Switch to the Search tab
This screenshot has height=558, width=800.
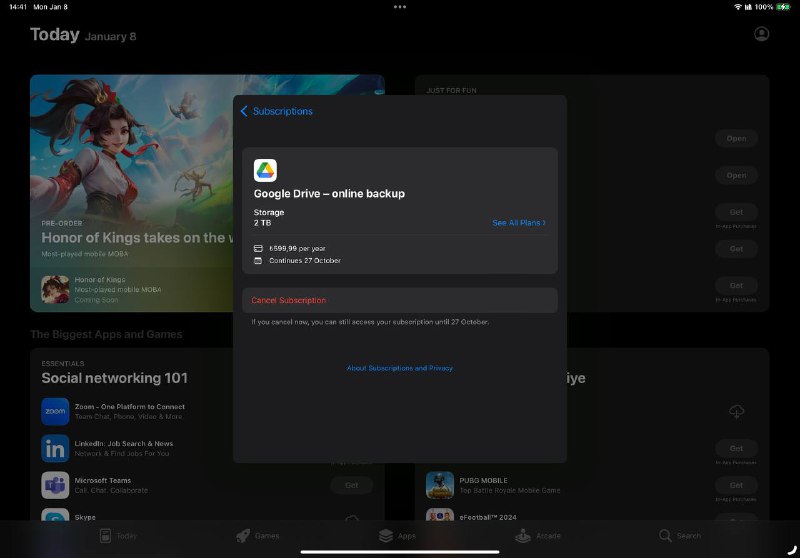coord(680,536)
